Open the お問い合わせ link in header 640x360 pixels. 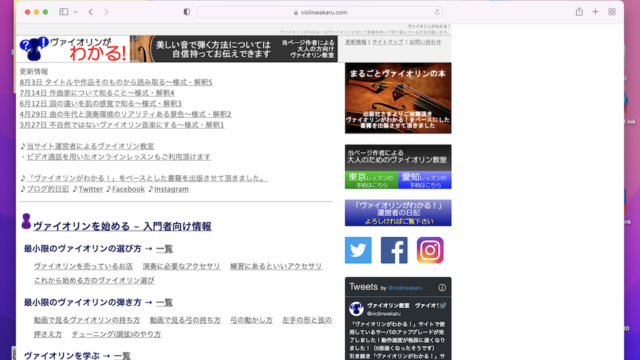425,42
